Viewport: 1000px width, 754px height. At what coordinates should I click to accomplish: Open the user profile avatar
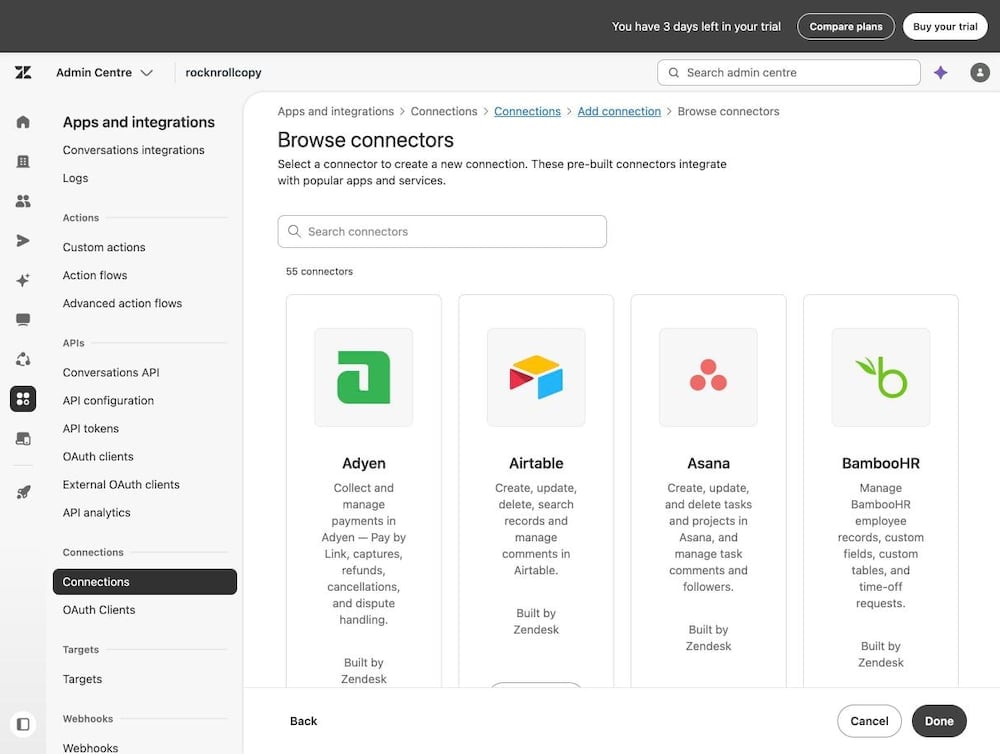980,73
